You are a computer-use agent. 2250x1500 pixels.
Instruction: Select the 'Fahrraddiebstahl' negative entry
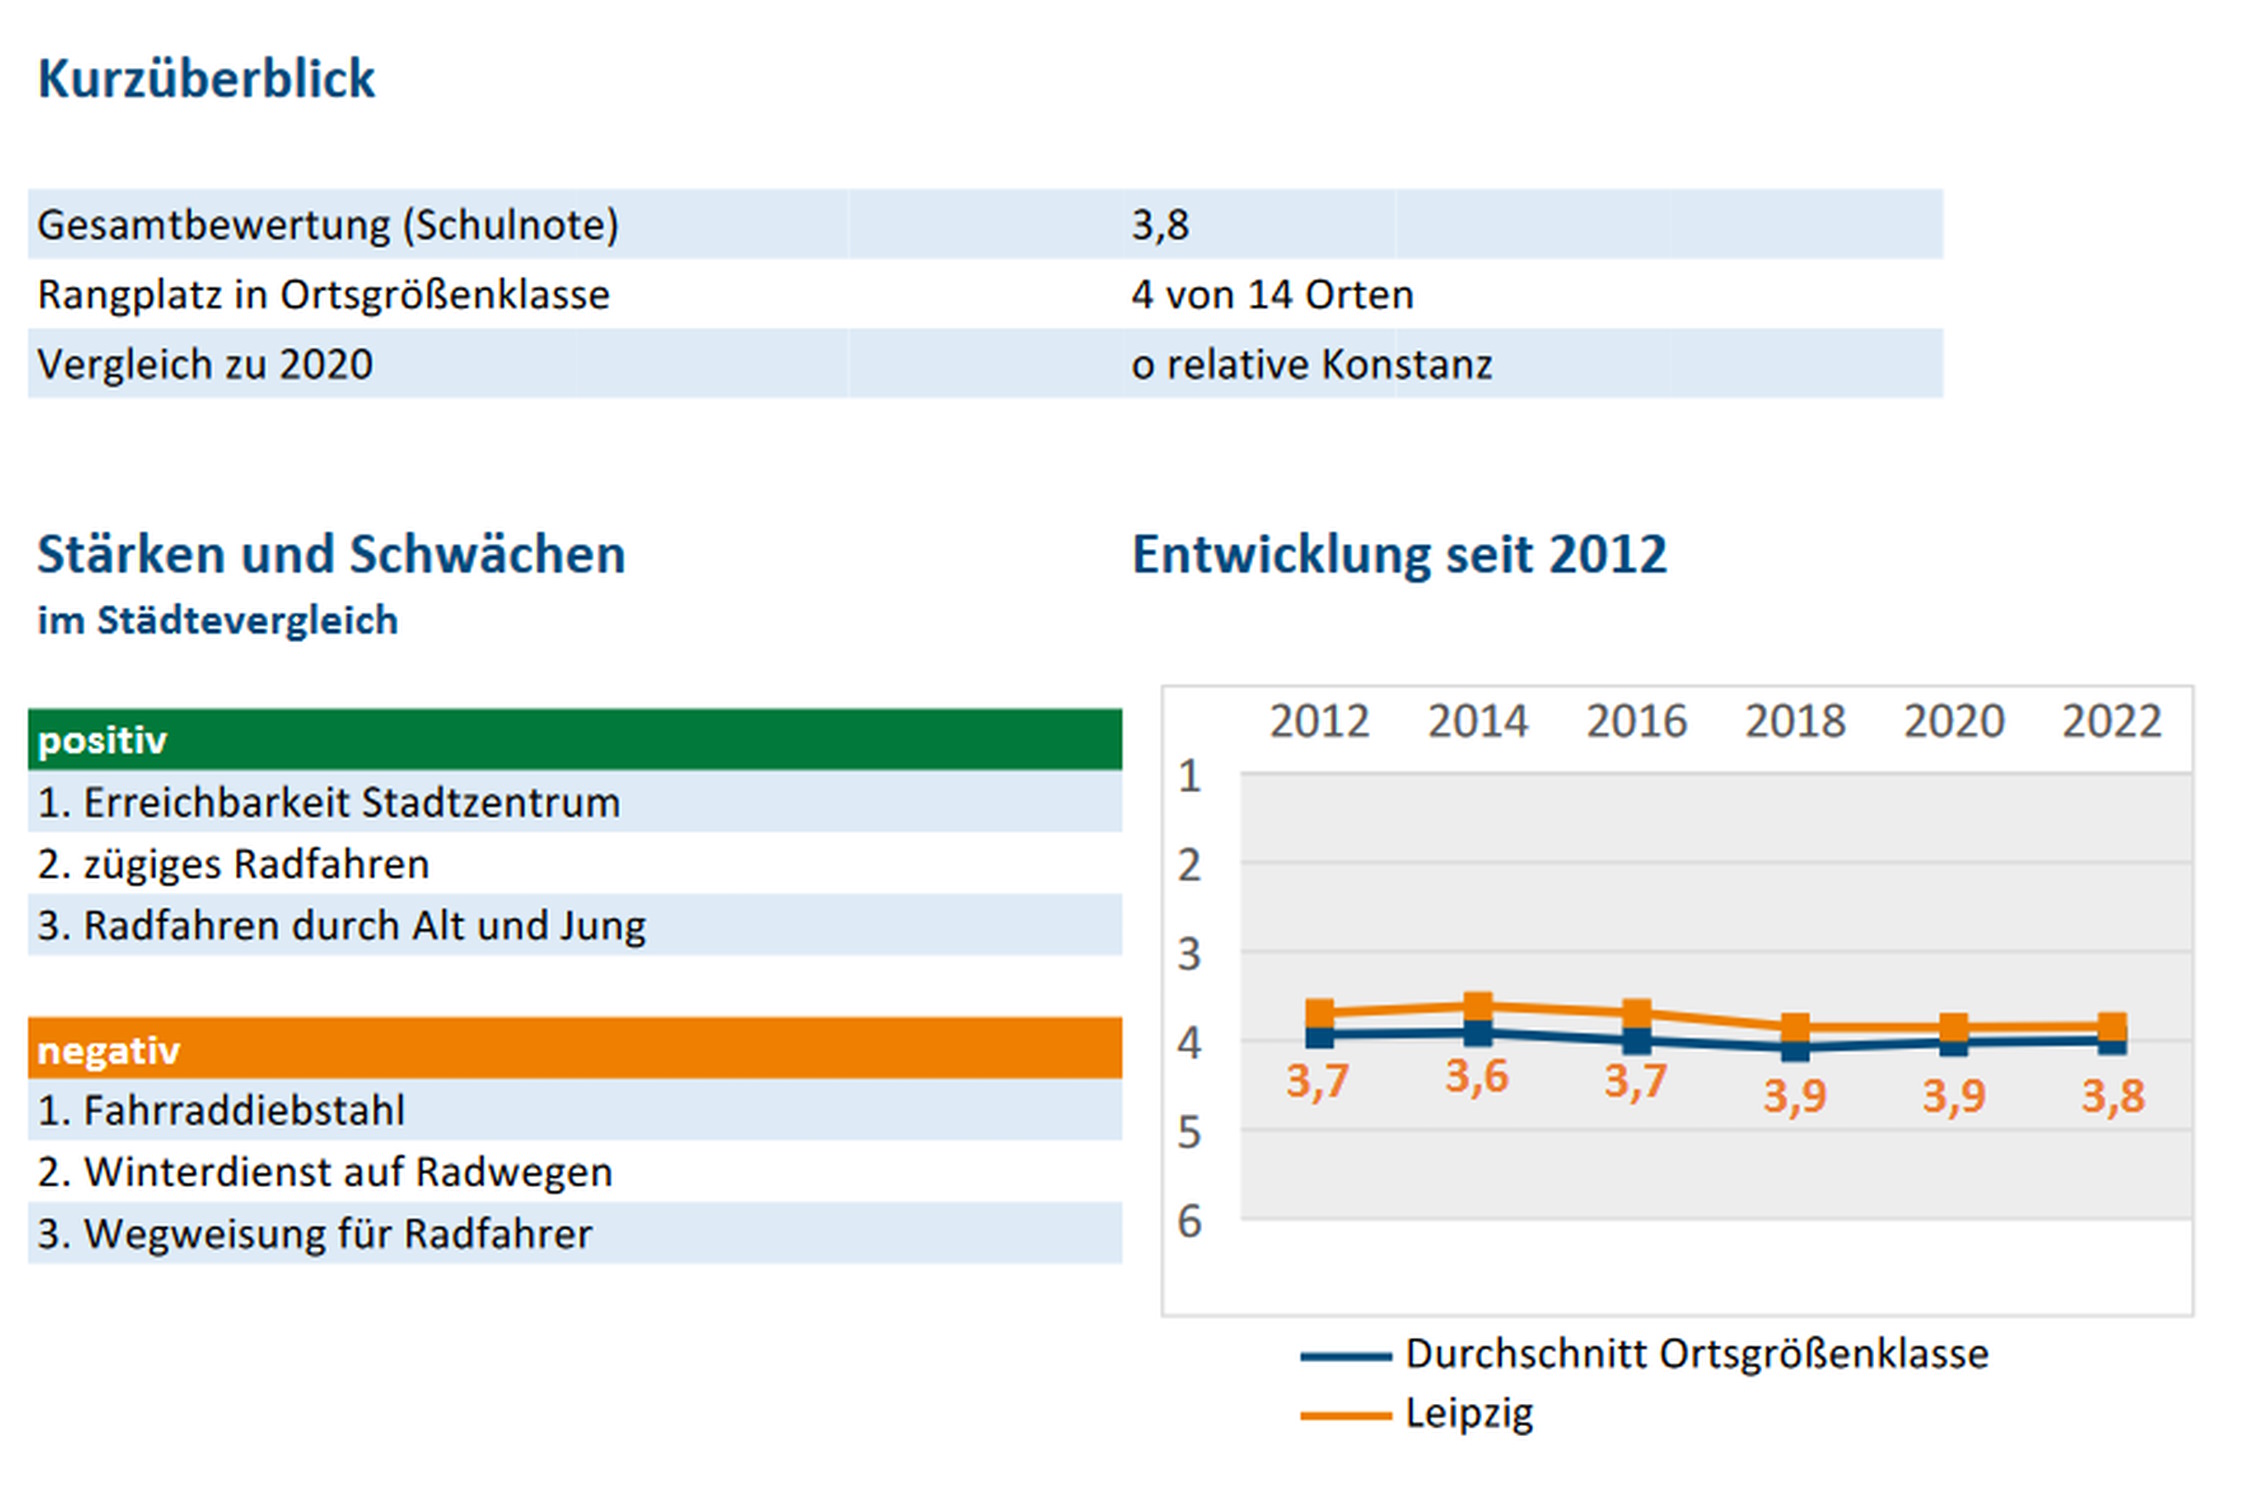pyautogui.click(x=221, y=1111)
